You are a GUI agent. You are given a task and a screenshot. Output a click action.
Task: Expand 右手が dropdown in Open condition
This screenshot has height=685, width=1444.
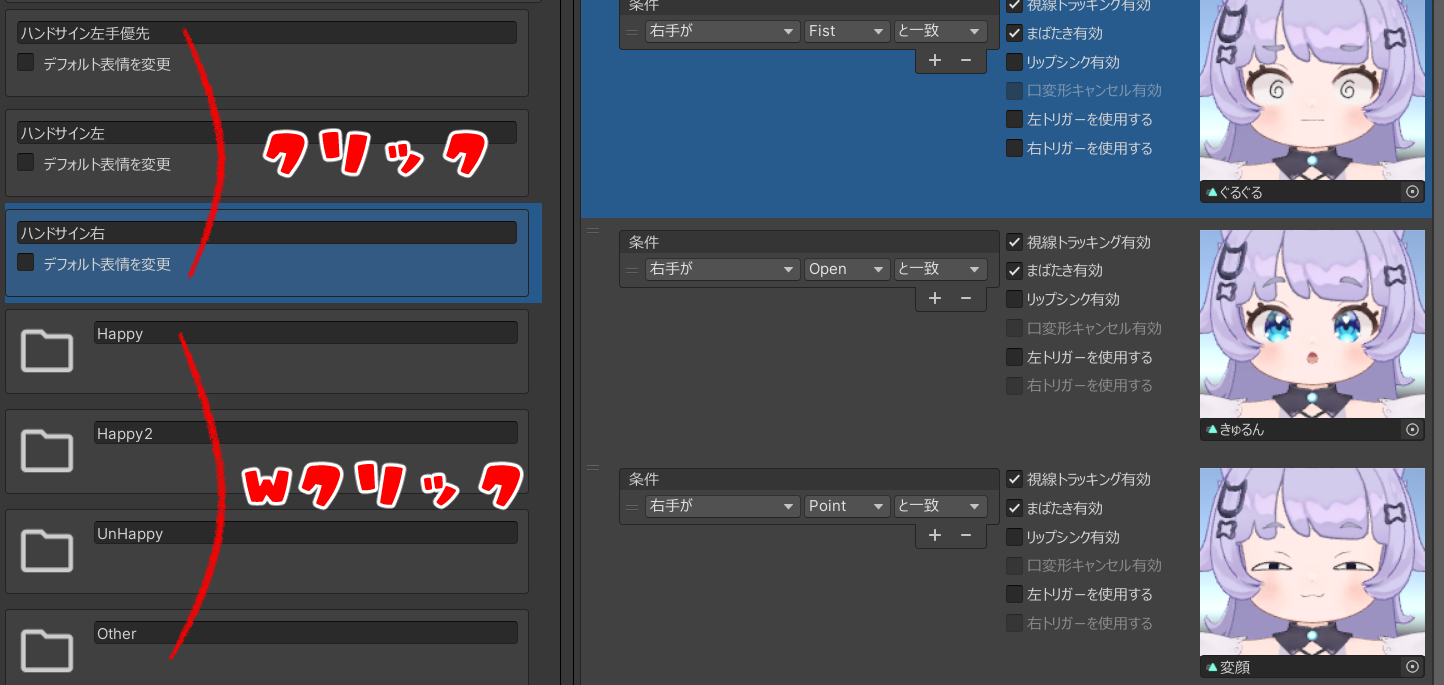(x=721, y=269)
